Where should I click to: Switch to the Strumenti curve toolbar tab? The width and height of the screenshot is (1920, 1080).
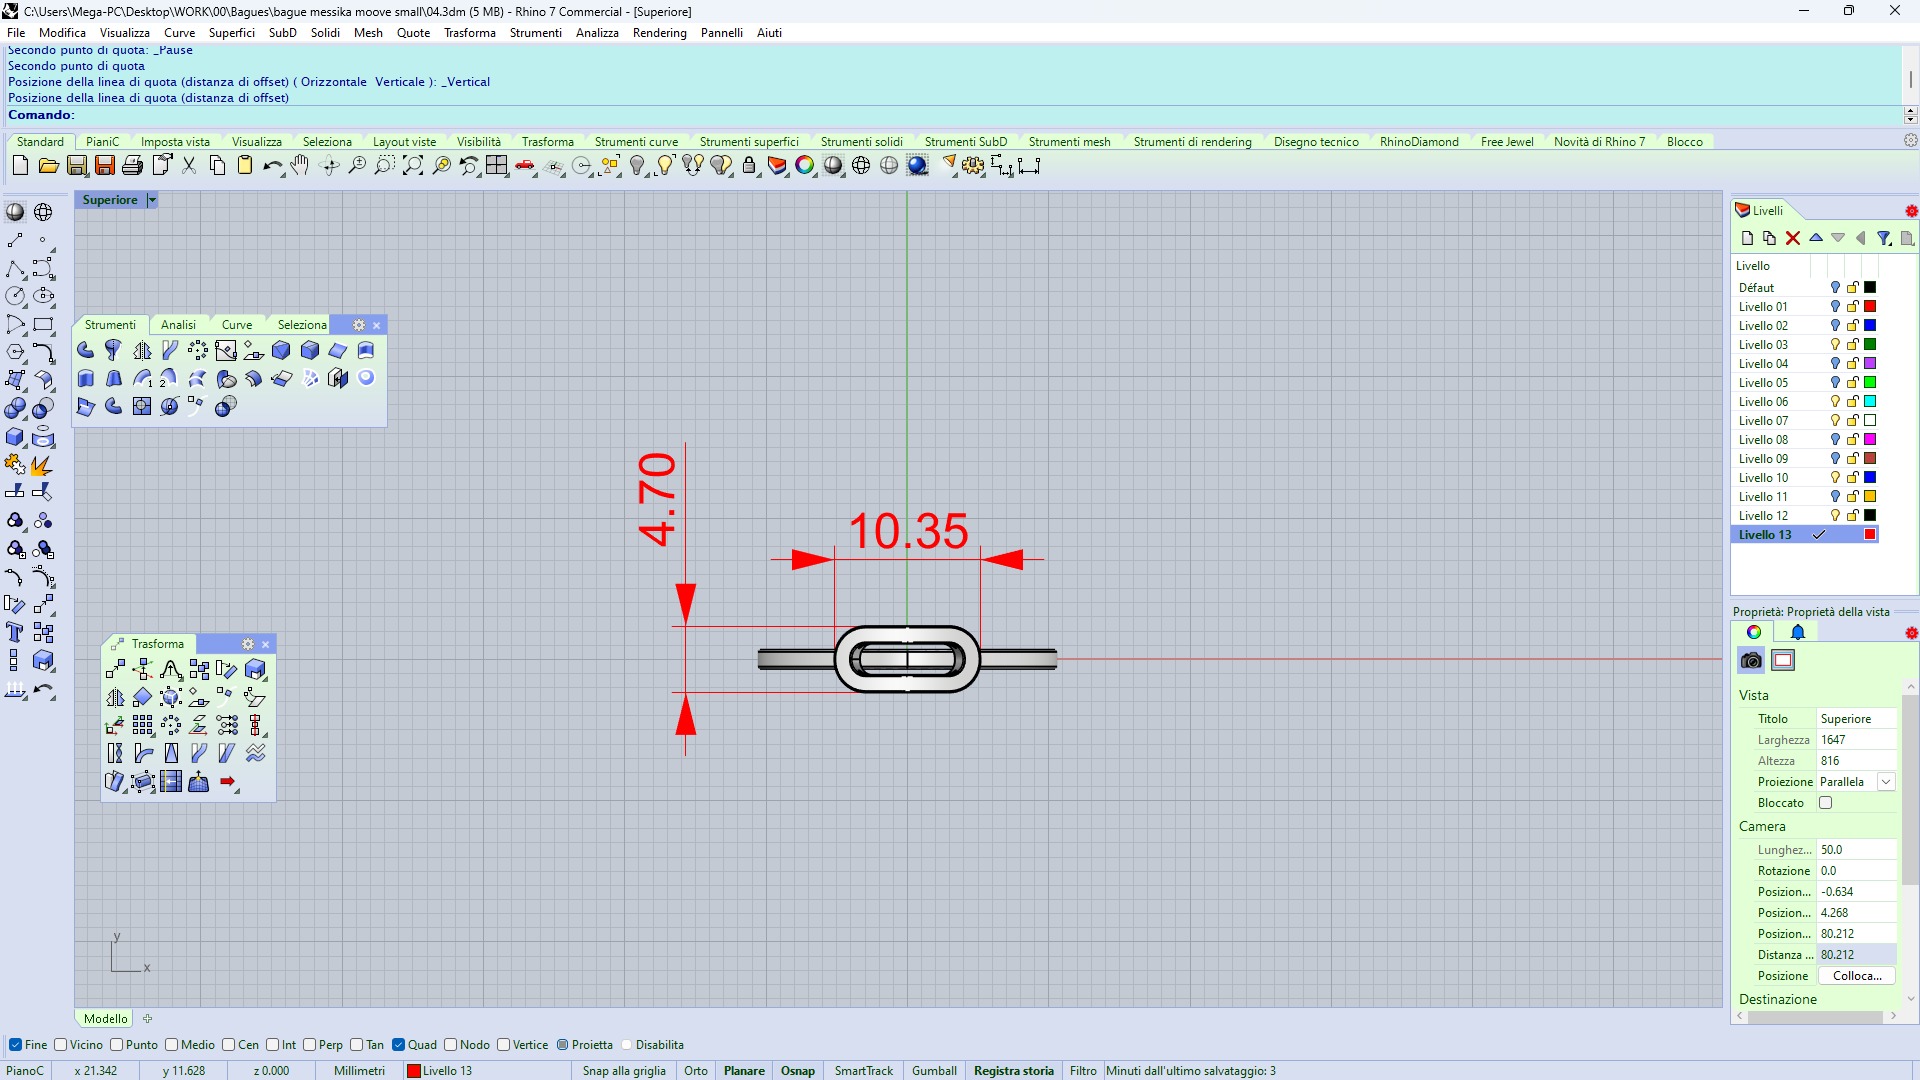636,142
